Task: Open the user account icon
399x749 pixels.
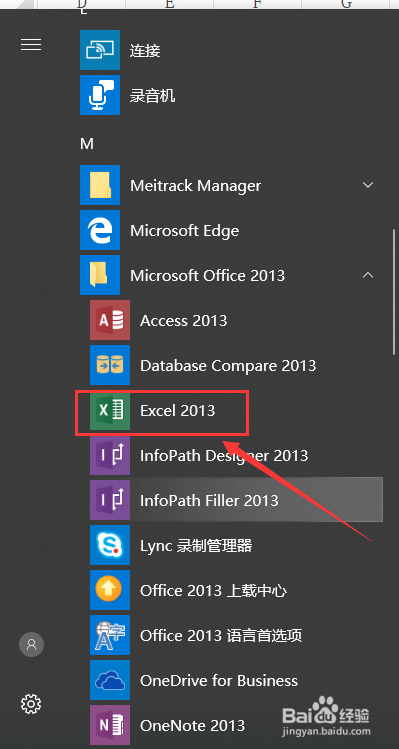Action: point(32,645)
